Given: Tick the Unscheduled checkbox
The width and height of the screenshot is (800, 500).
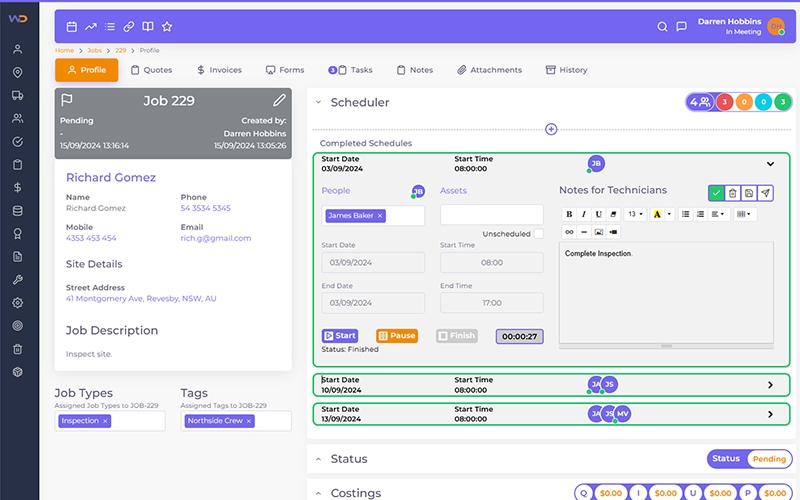Looking at the screenshot, I should pyautogui.click(x=538, y=234).
